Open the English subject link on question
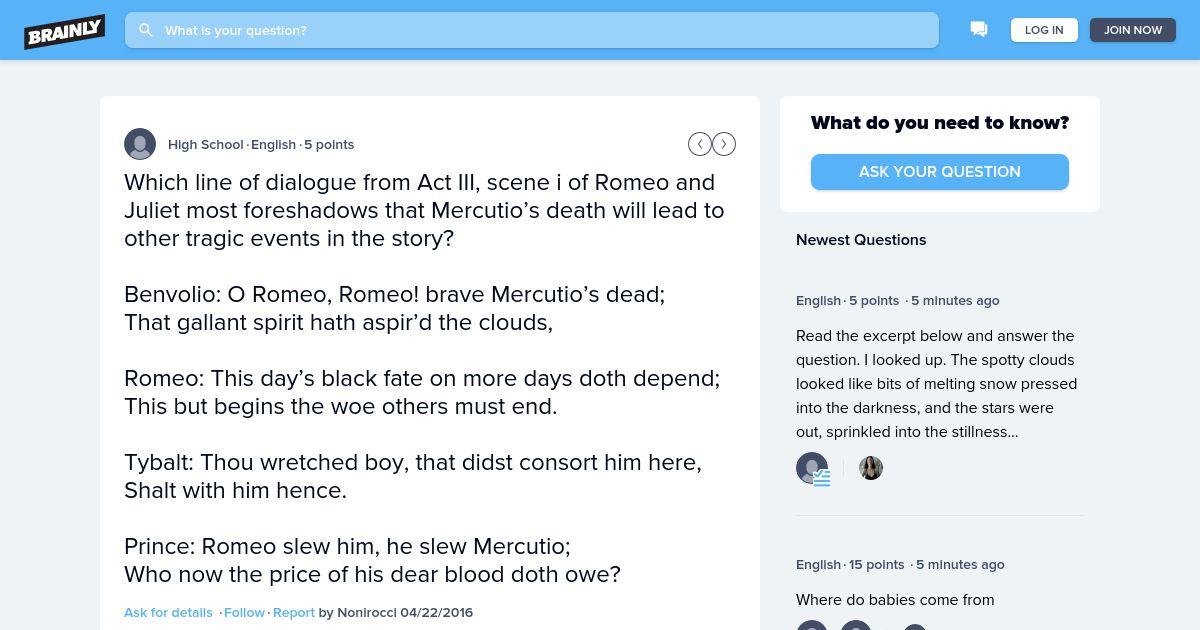Image resolution: width=1200 pixels, height=630 pixels. tap(273, 144)
